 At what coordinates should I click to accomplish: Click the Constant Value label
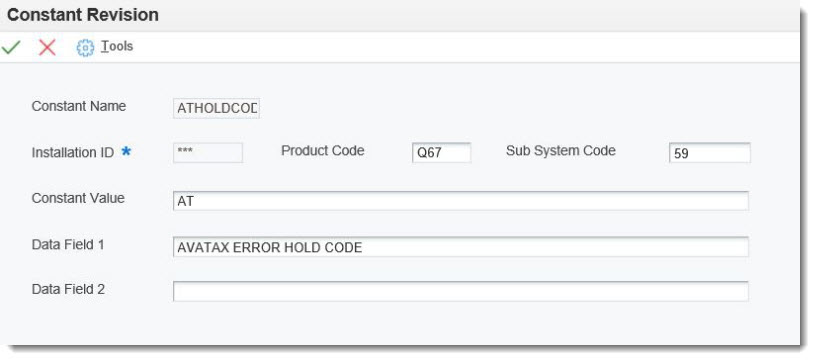click(x=78, y=198)
